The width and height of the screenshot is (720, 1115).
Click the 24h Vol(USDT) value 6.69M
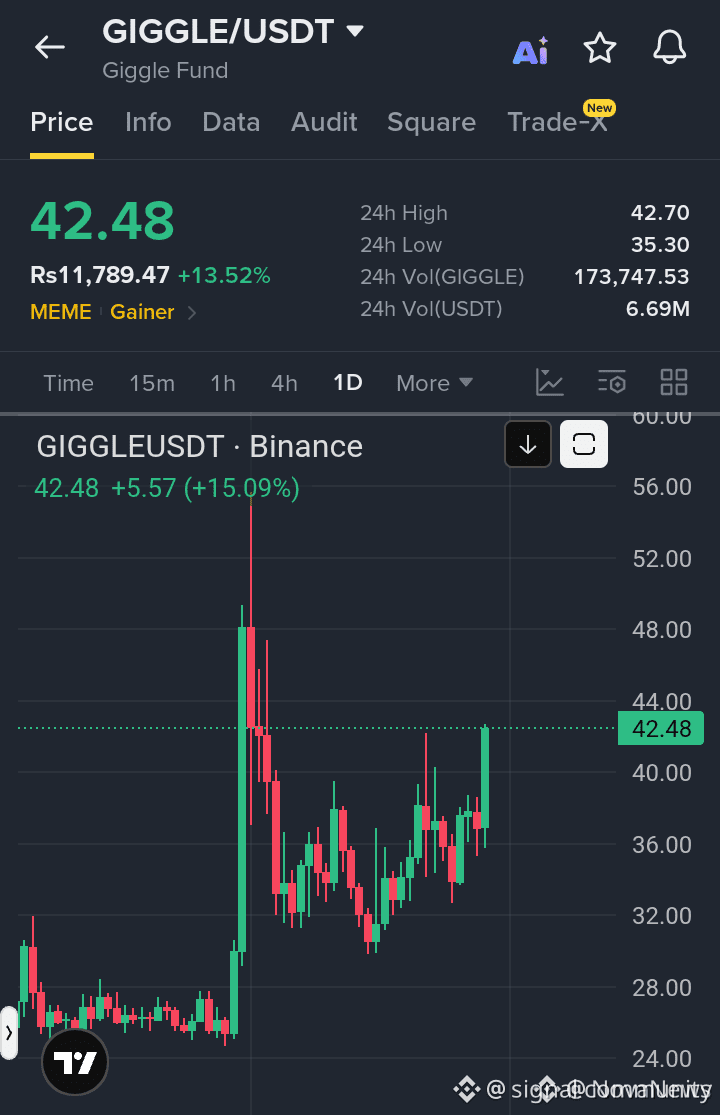[657, 309]
